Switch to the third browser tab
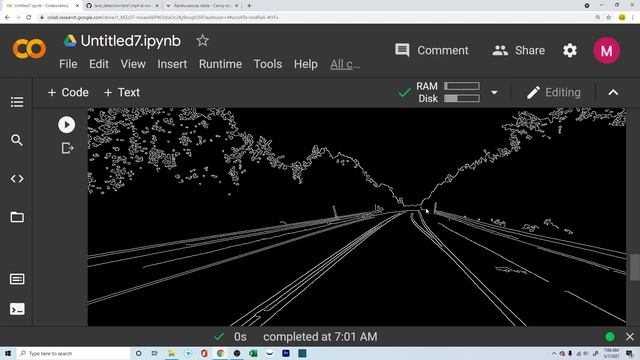This screenshot has height=360, width=640. 202,6
